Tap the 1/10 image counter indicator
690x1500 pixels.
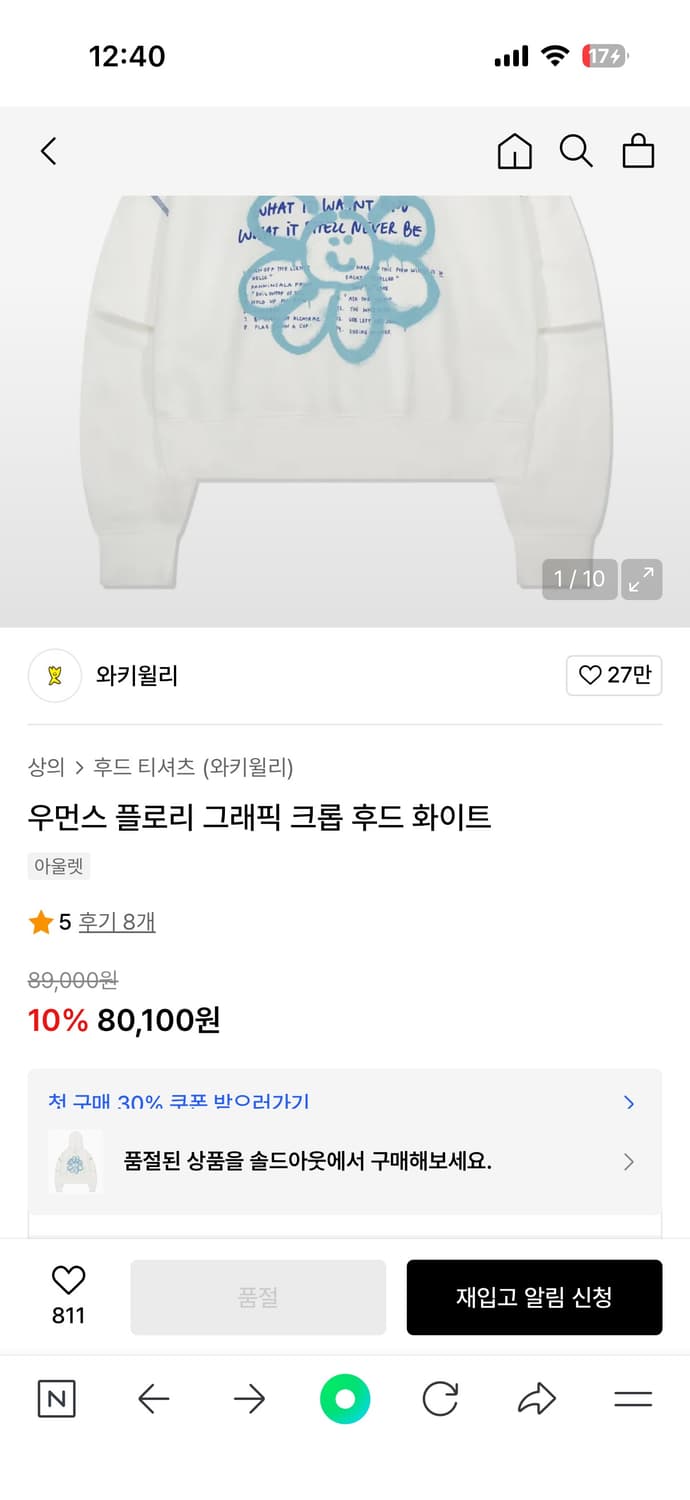tap(580, 579)
